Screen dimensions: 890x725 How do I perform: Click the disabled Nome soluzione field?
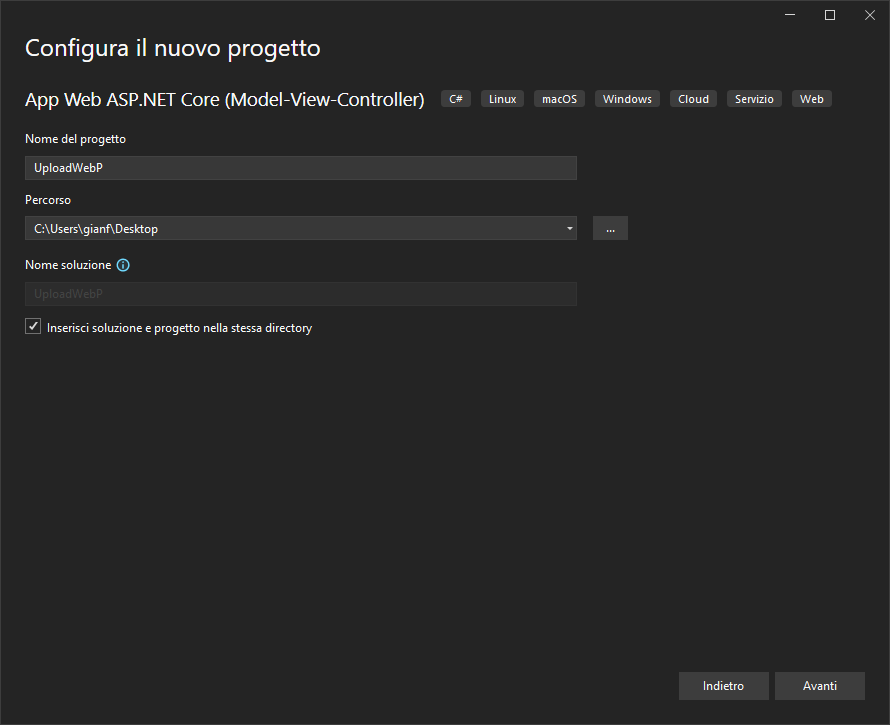pyautogui.click(x=301, y=294)
